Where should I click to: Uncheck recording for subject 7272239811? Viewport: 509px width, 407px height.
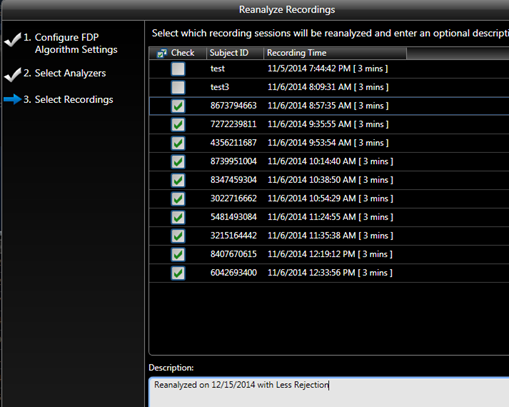coord(178,125)
